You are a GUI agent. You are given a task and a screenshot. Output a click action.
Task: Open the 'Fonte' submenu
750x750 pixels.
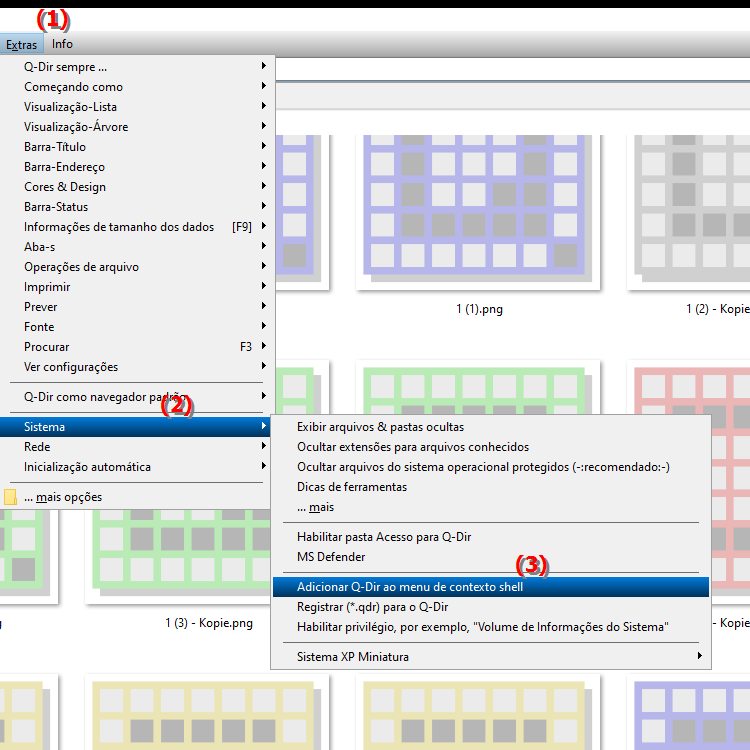coord(137,327)
